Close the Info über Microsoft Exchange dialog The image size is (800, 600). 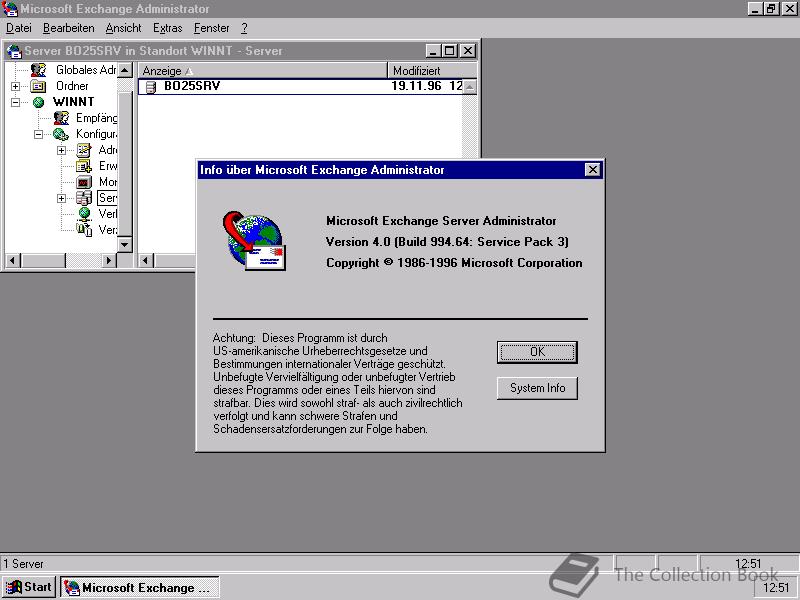(x=592, y=170)
